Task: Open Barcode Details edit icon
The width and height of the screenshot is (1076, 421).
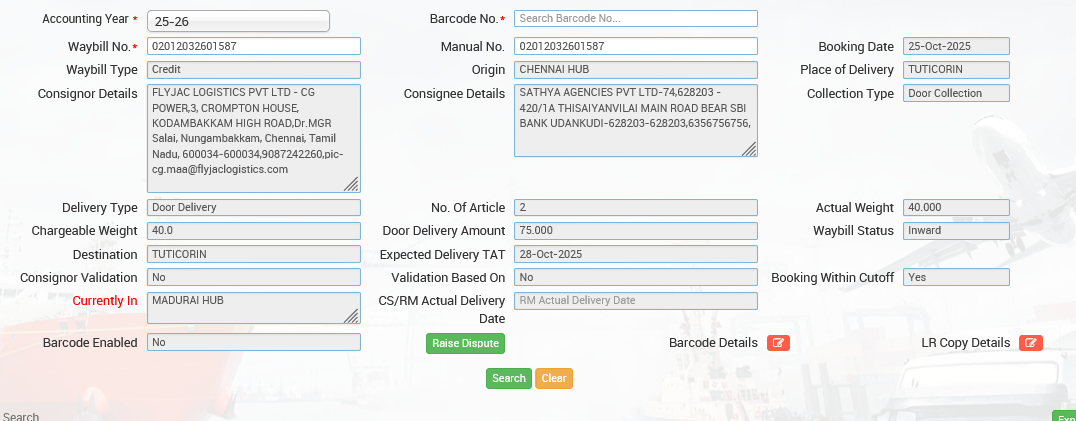Action: (778, 343)
